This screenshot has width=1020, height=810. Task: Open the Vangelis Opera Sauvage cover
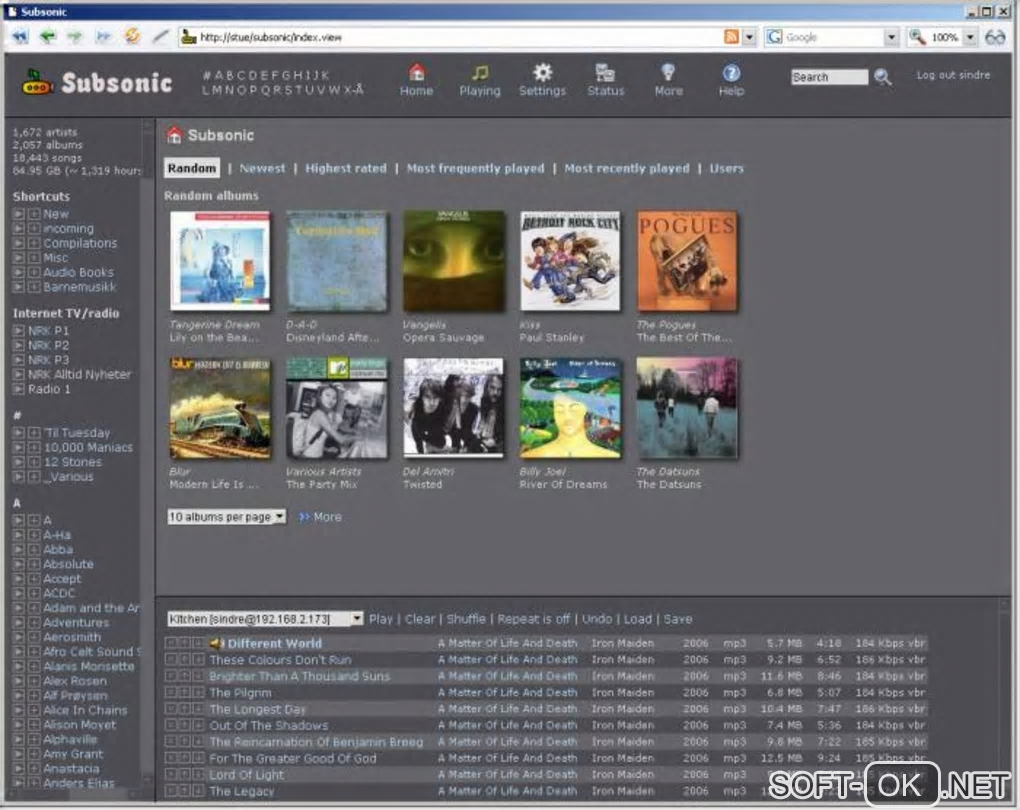coord(453,261)
